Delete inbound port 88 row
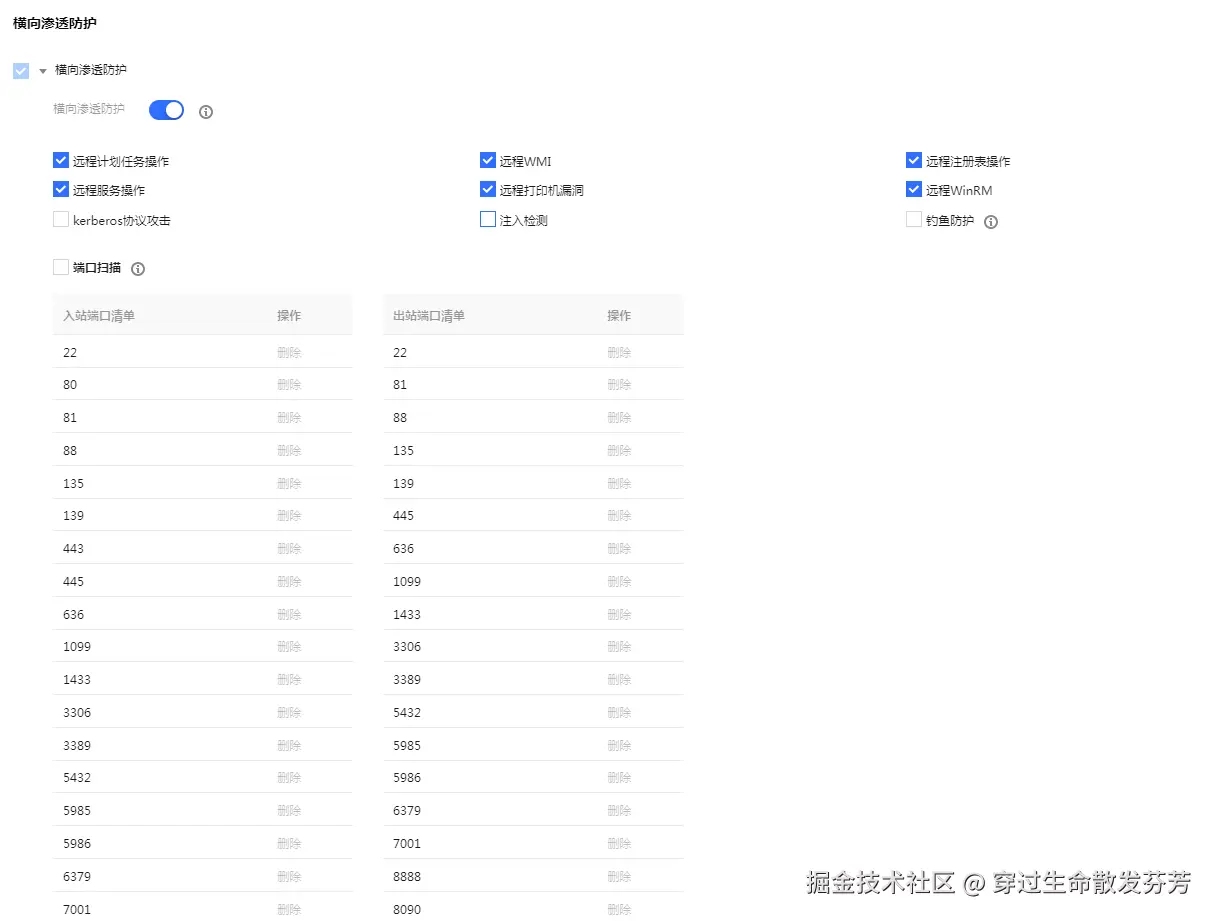This screenshot has width=1216, height=921. (289, 451)
